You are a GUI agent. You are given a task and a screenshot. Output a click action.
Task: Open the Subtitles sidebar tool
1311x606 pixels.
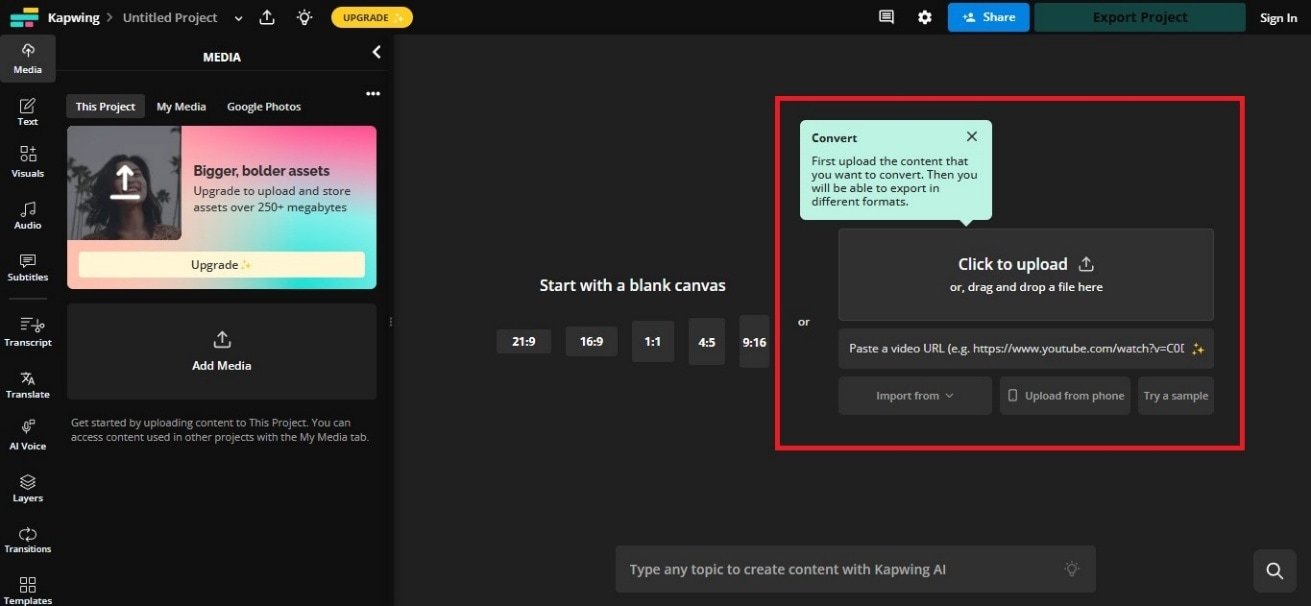pos(28,267)
